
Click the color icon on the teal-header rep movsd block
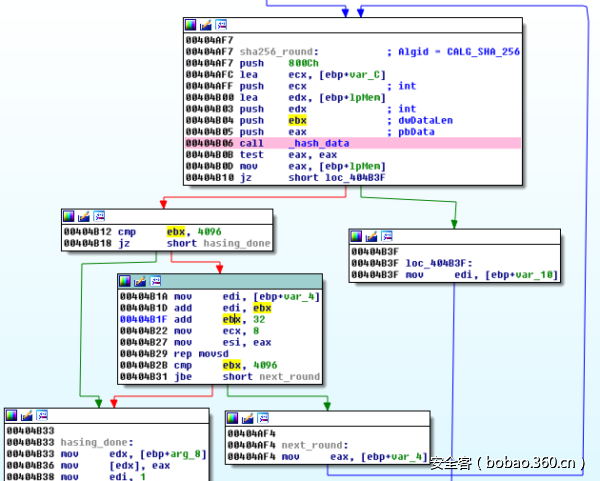124,282
